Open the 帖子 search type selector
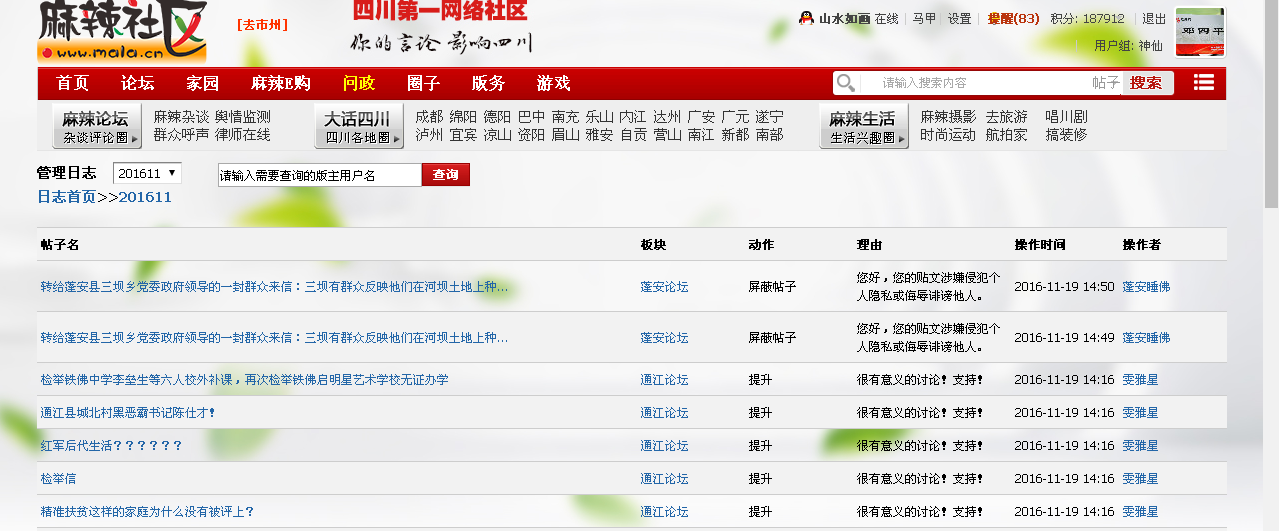The width and height of the screenshot is (1279, 531). click(x=1105, y=83)
